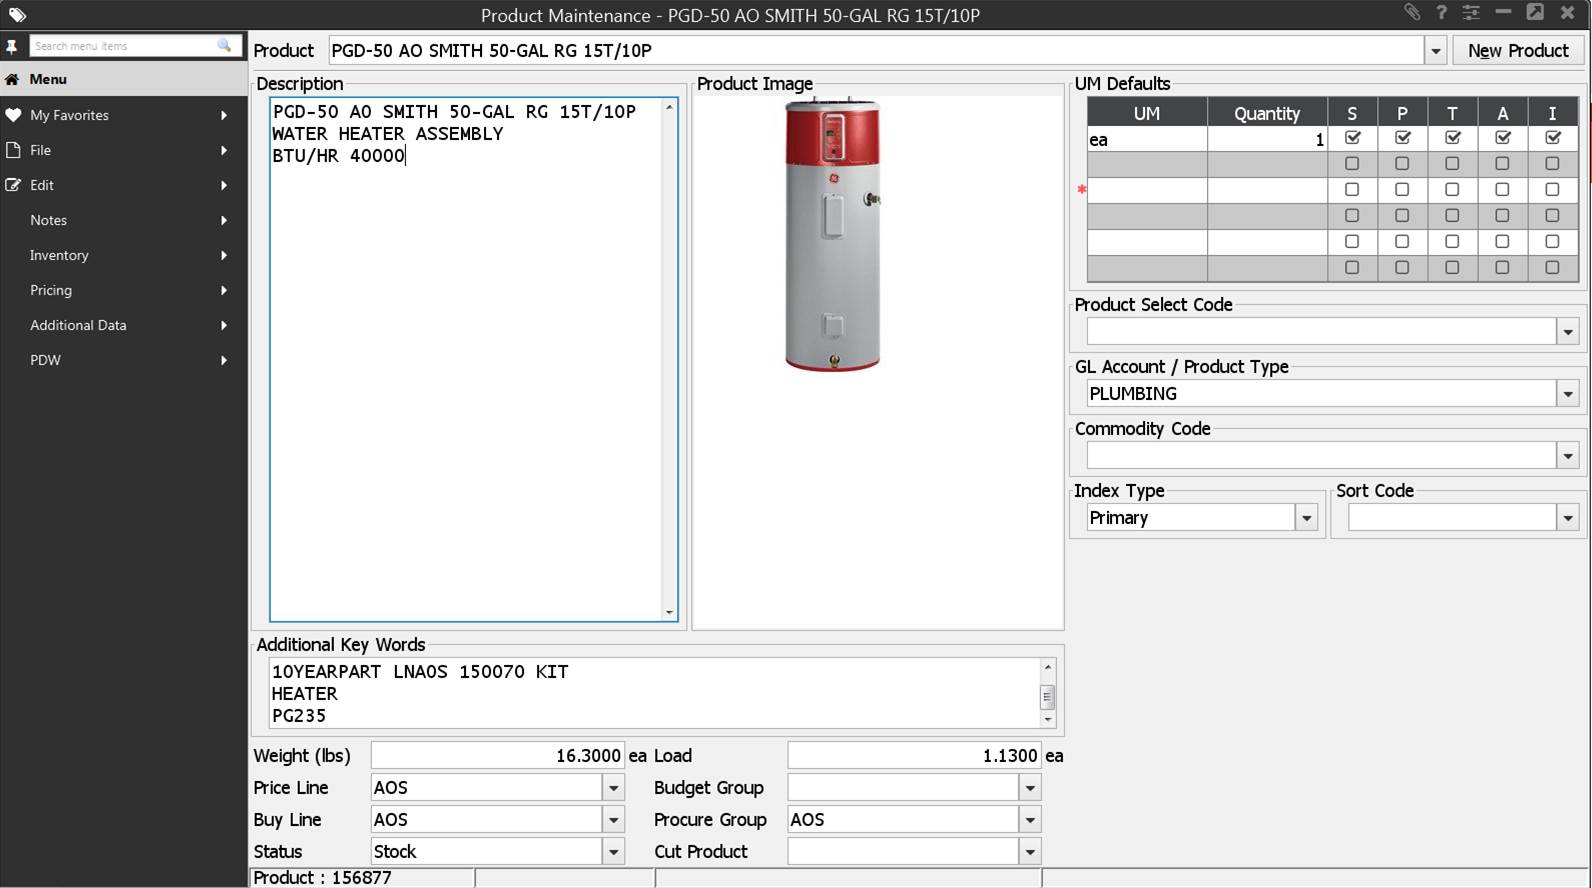Screen dimensions: 1592x888
Task: Open the Additional Data menu
Action: tap(124, 325)
